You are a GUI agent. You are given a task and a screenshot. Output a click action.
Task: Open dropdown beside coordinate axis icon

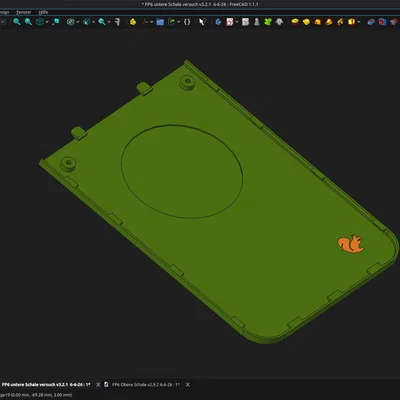[152, 22]
